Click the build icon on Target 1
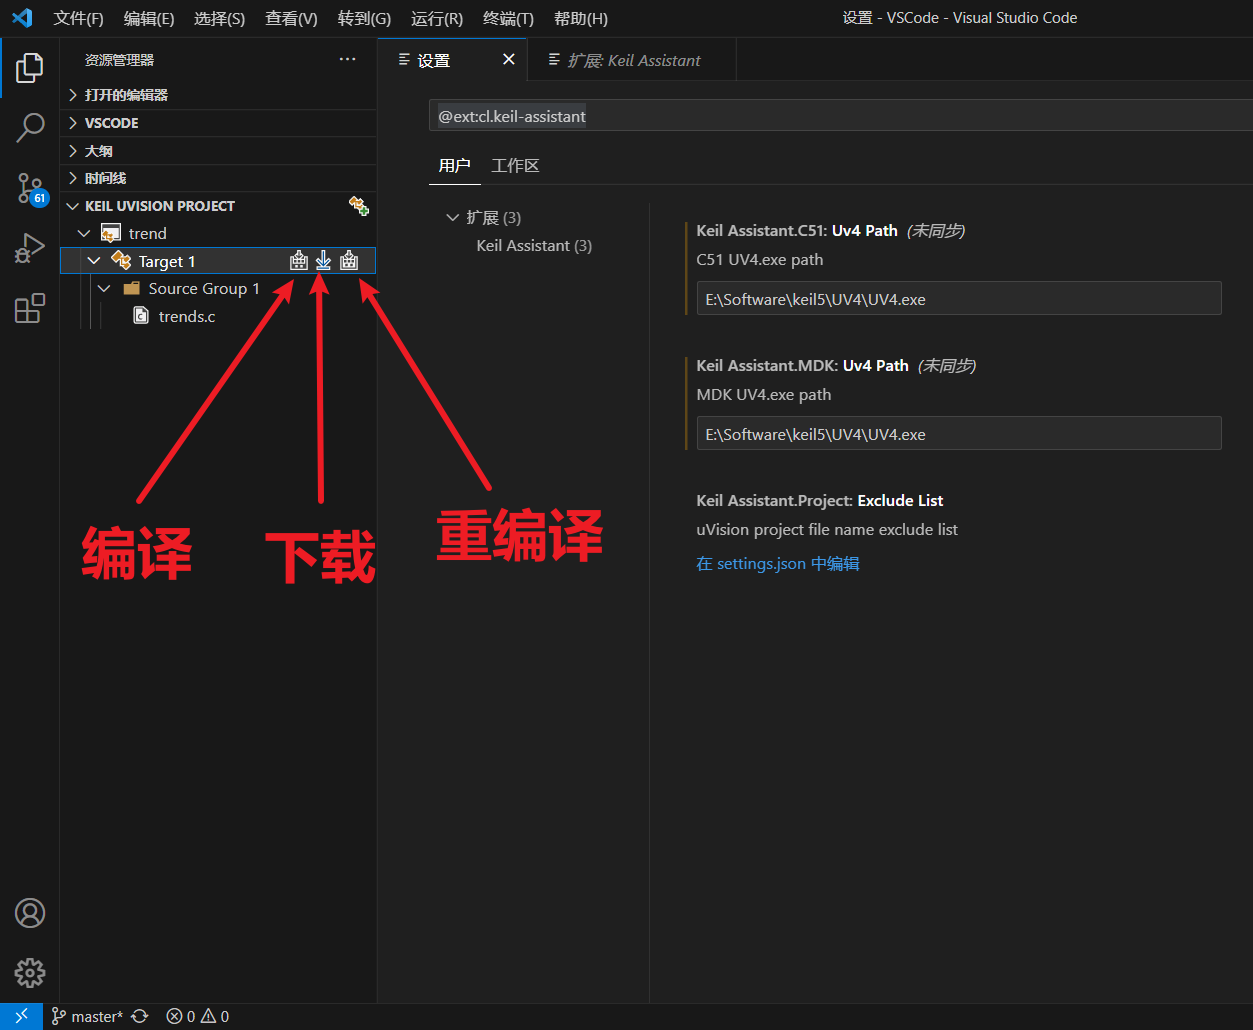Viewport: 1253px width, 1030px height. [x=298, y=261]
